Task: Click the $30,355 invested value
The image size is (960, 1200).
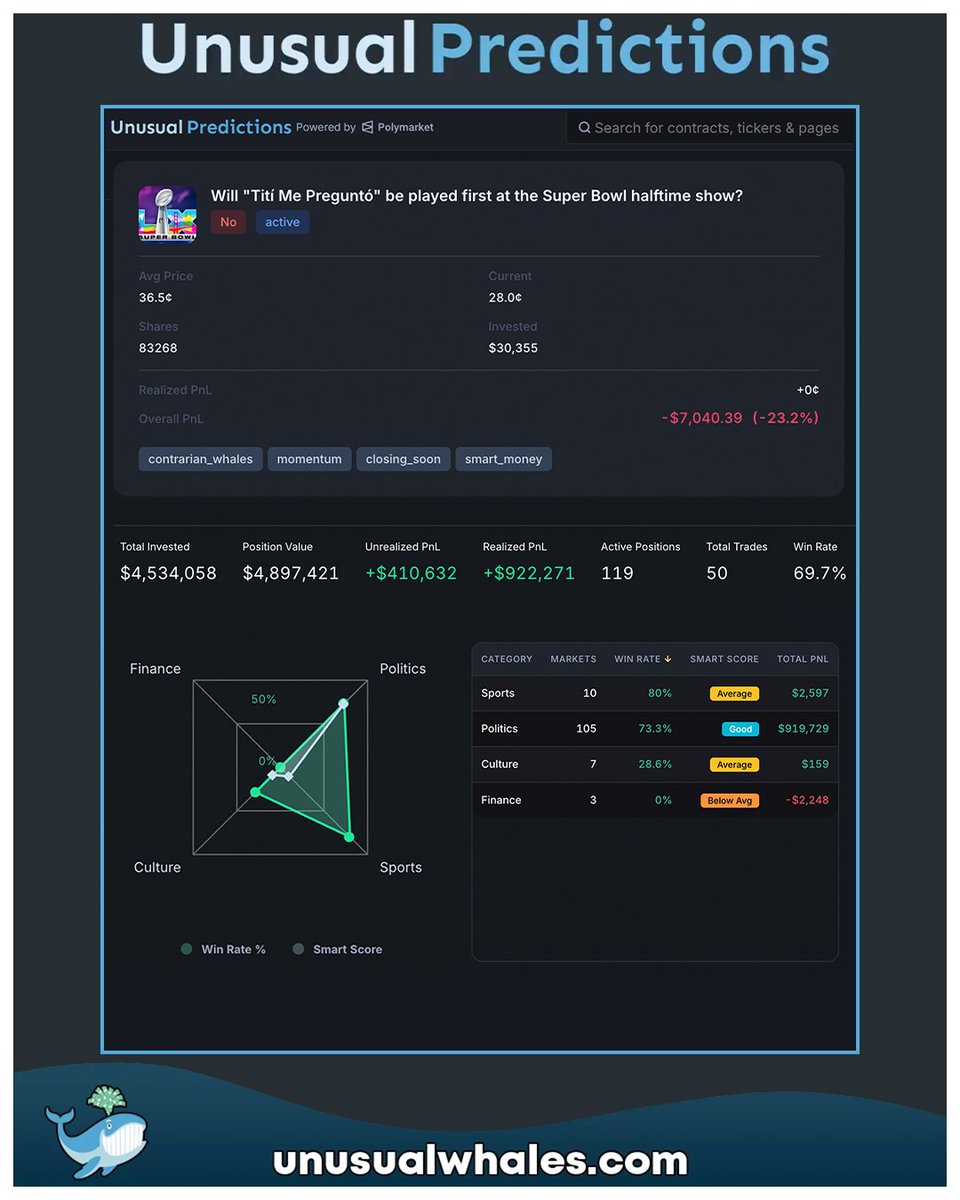Action: click(513, 348)
